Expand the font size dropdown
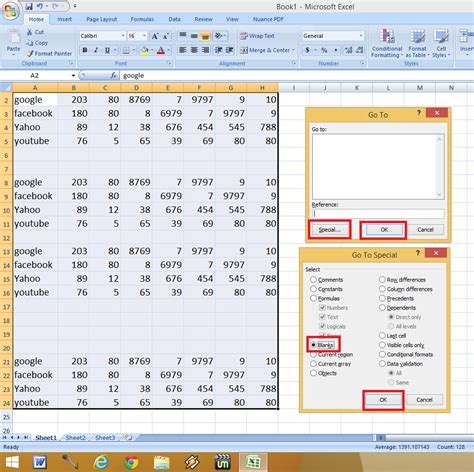 pyautogui.click(x=144, y=36)
